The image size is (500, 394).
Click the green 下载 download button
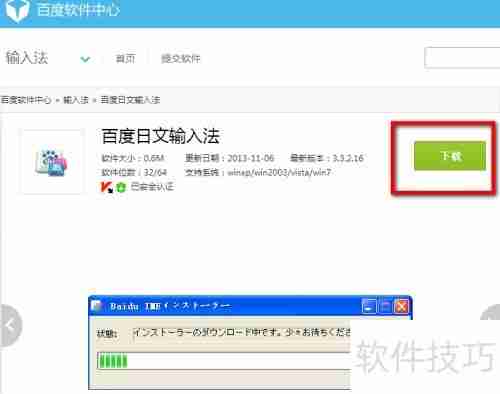450,156
